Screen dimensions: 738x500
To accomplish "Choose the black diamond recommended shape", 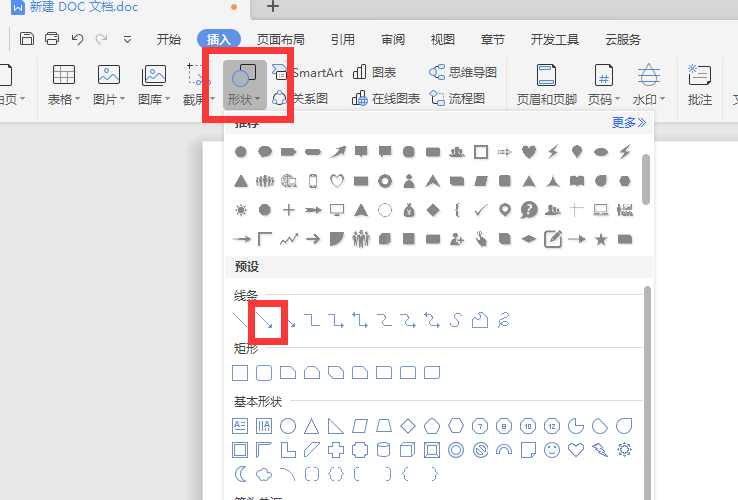I will (x=433, y=210).
